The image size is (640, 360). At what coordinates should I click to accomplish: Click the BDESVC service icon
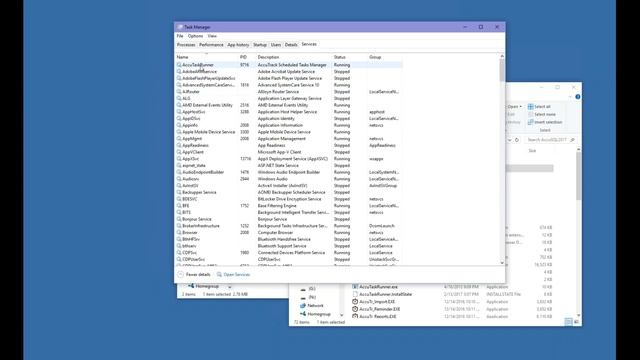coord(179,199)
